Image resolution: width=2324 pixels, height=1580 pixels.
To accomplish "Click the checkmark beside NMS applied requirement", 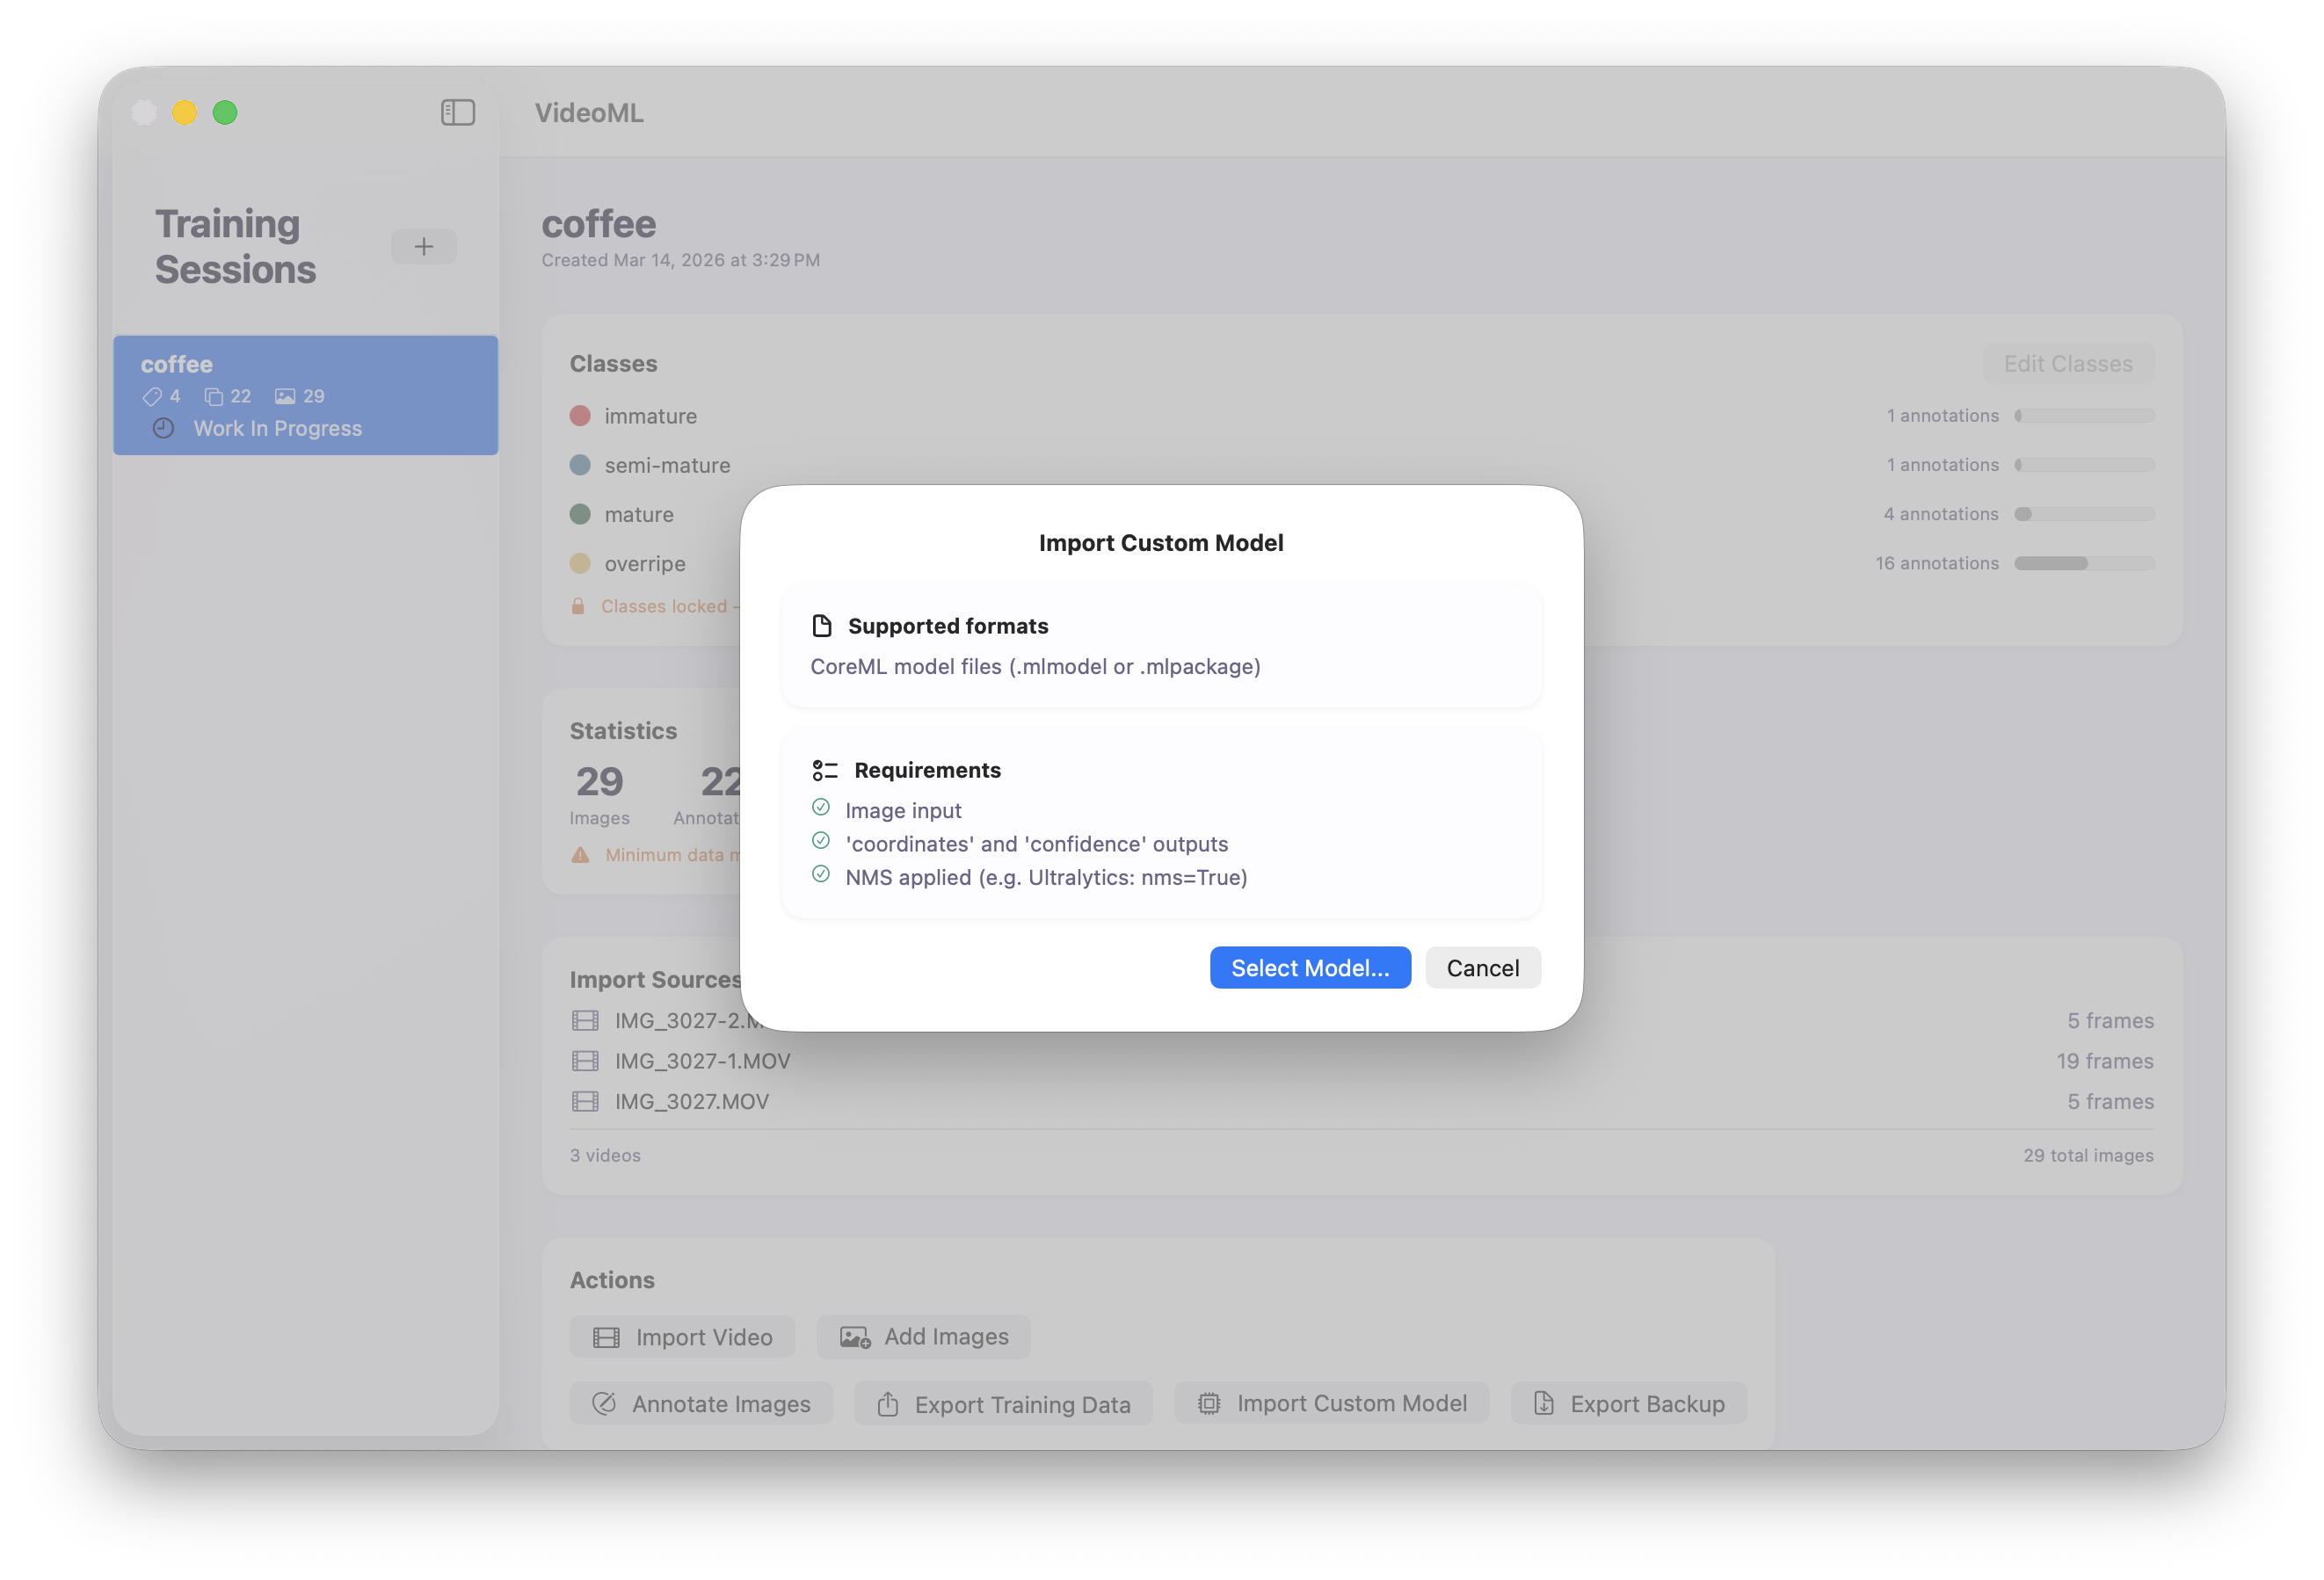I will pyautogui.click(x=820, y=874).
